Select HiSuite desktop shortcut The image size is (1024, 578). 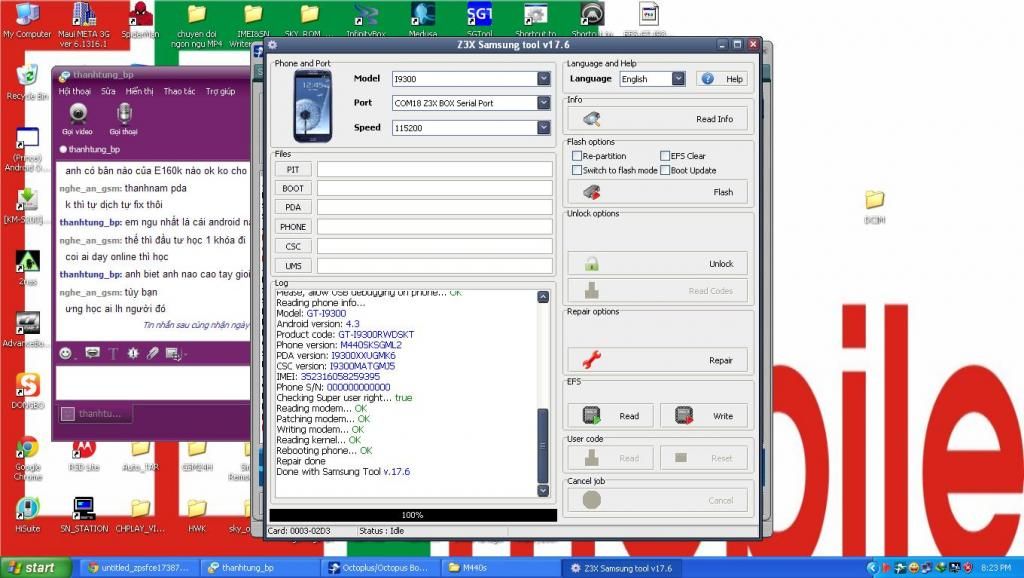tap(27, 515)
